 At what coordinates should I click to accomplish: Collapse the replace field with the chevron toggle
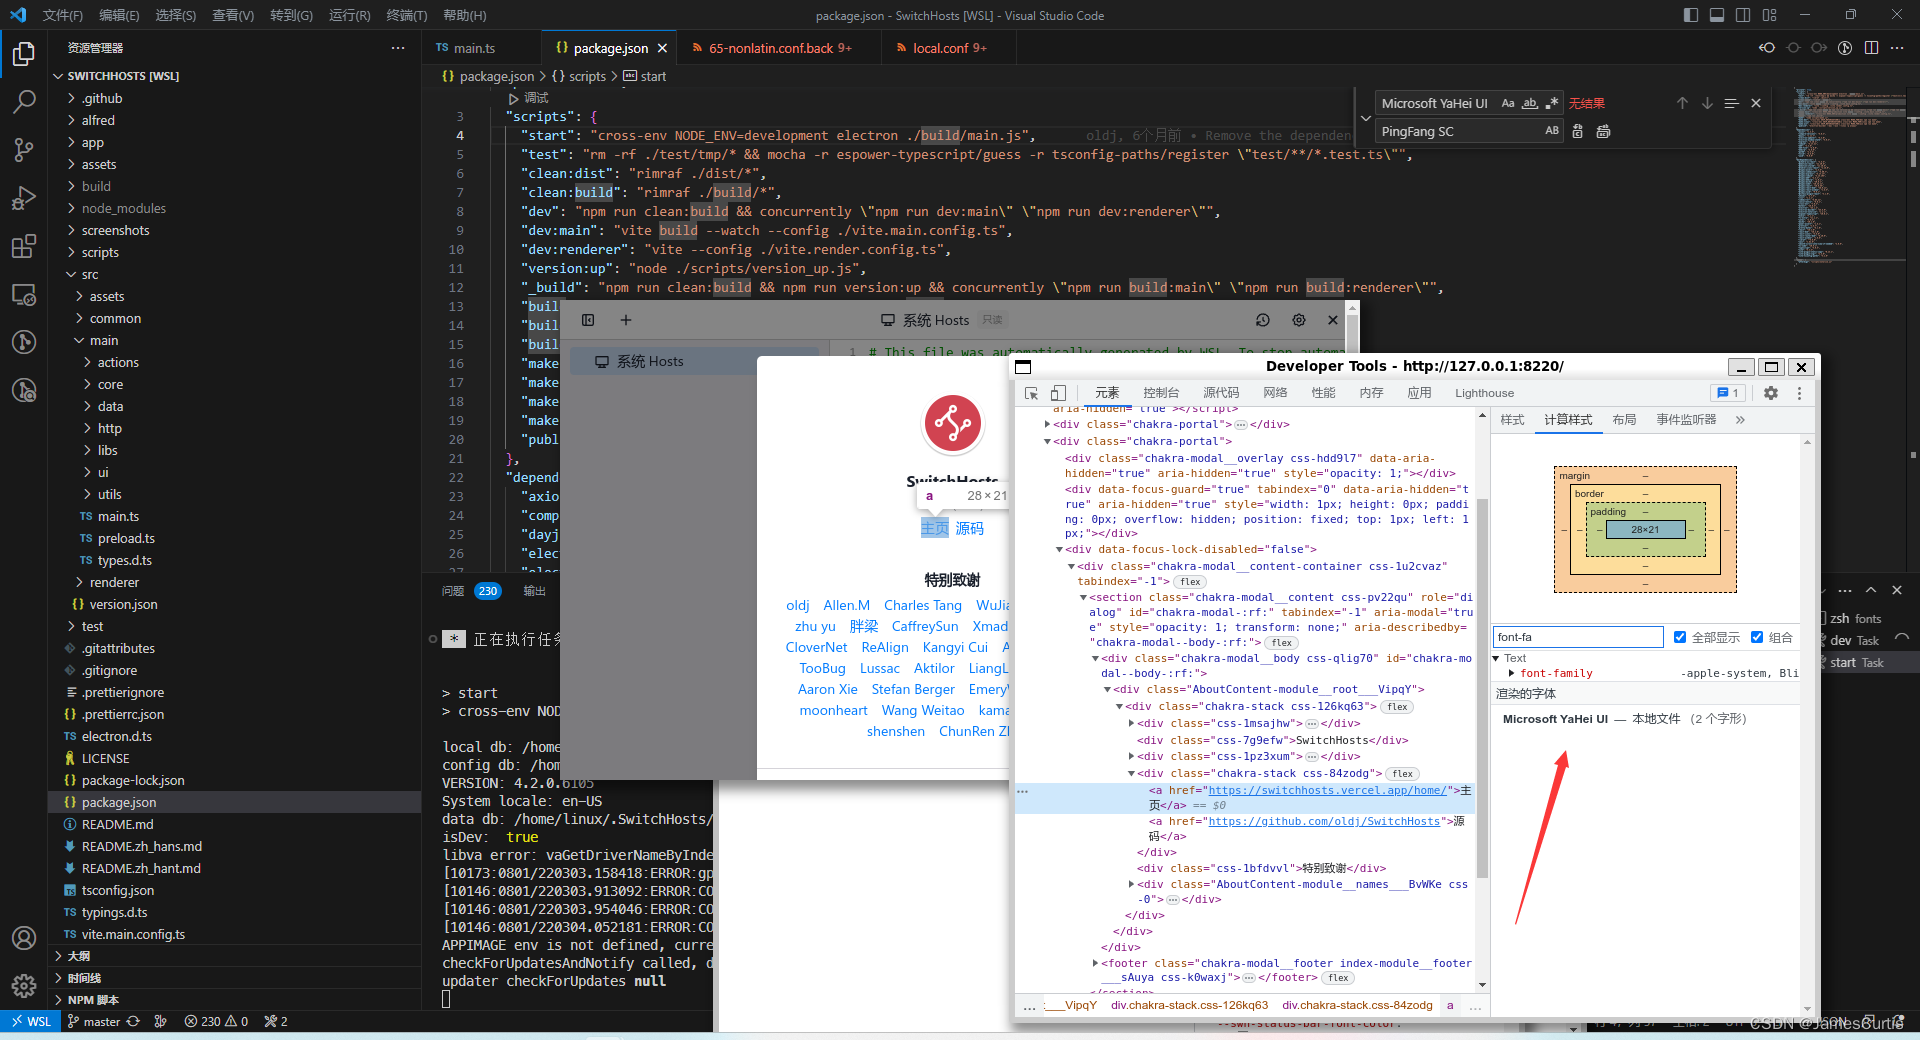pos(1366,117)
